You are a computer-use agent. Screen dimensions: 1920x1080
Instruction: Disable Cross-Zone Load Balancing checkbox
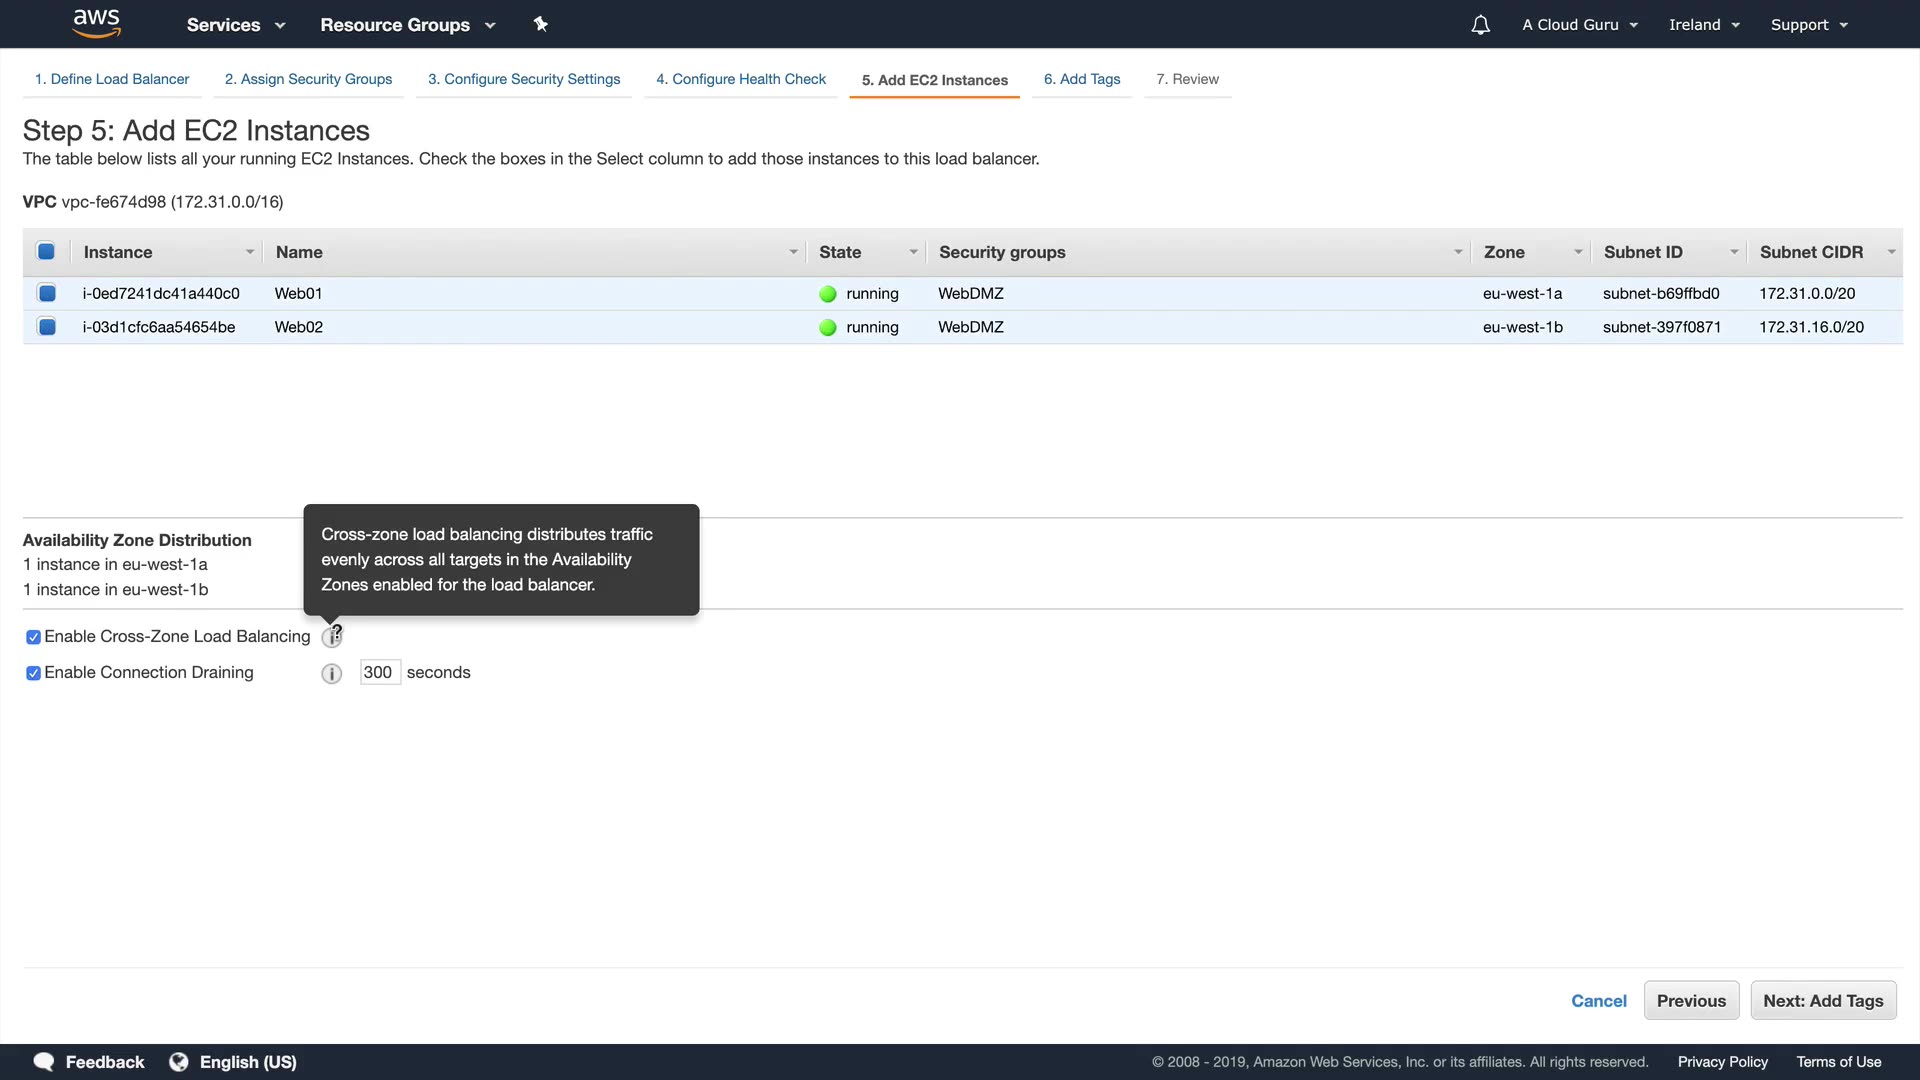[33, 637]
